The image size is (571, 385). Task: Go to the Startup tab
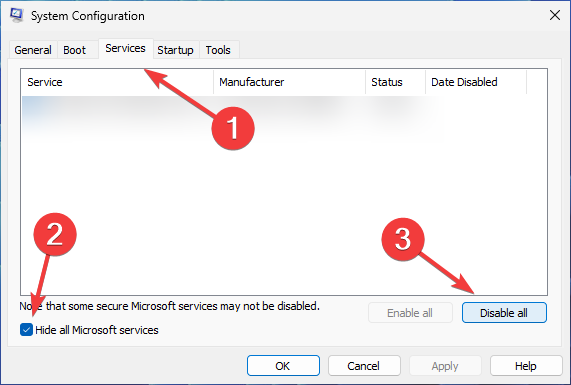[175, 50]
